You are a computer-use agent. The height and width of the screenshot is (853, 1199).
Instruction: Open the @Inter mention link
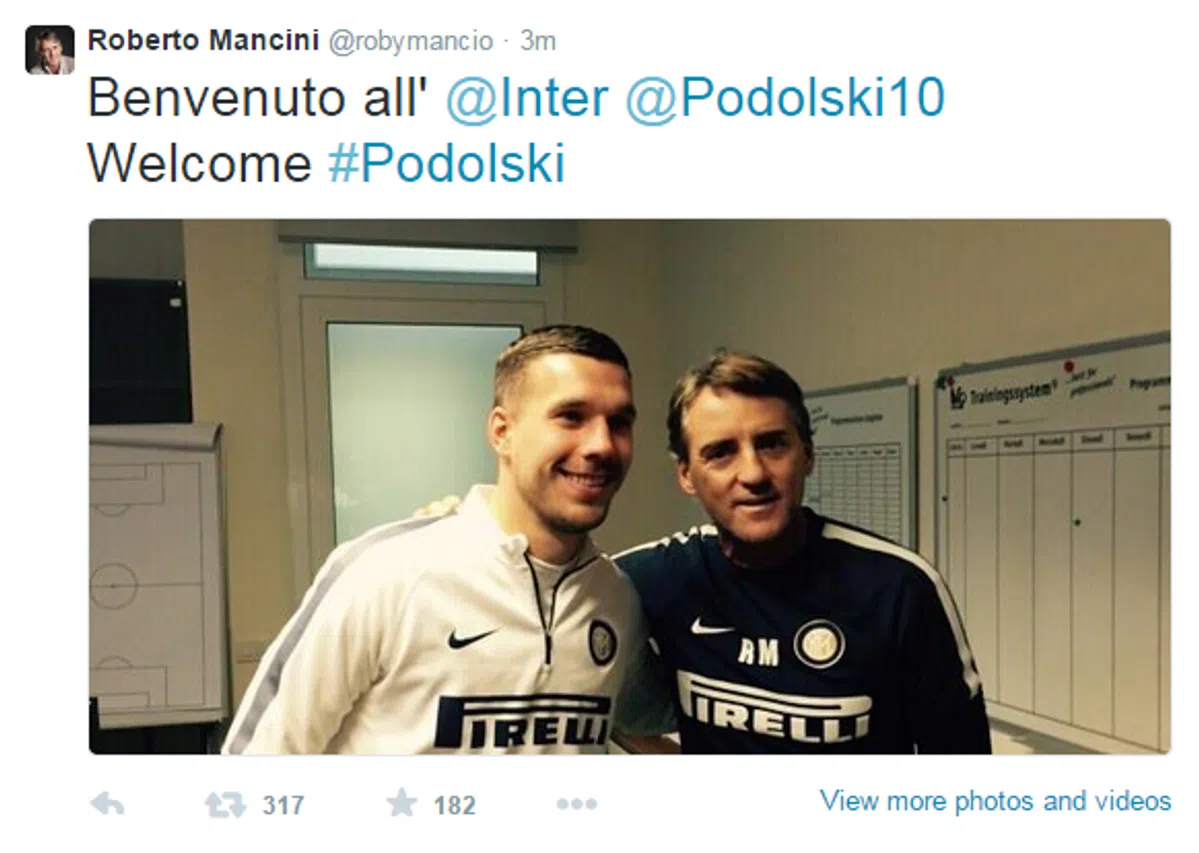tap(527, 98)
